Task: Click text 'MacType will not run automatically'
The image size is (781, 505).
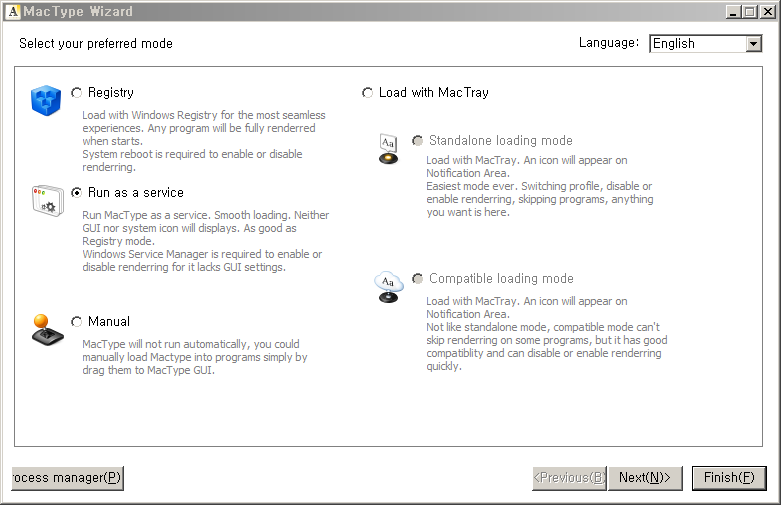Action: (166, 344)
